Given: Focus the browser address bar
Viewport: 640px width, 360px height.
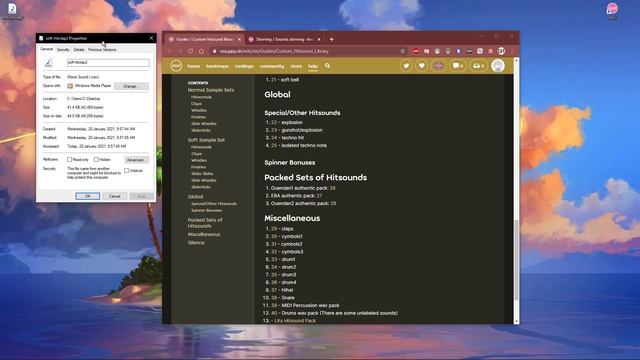Looking at the screenshot, I should (304, 51).
